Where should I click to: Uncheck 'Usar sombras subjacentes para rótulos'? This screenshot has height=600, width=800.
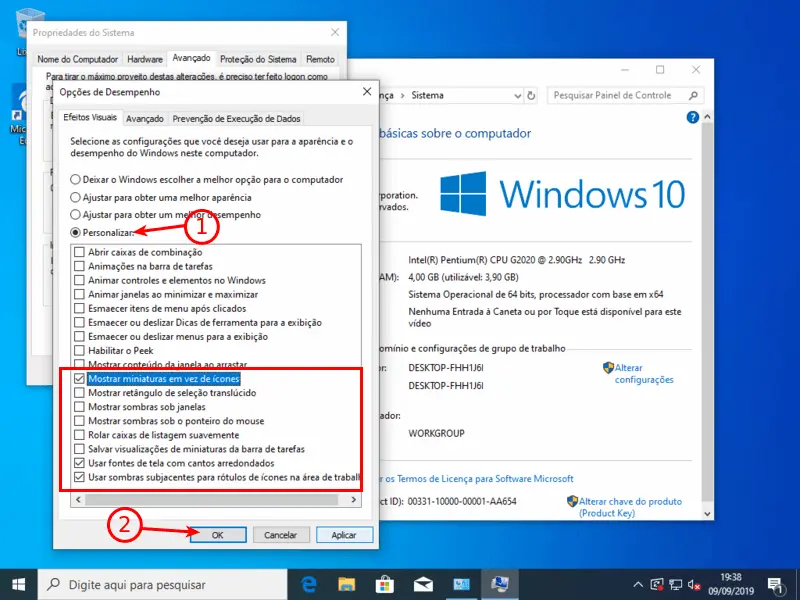coord(79,478)
